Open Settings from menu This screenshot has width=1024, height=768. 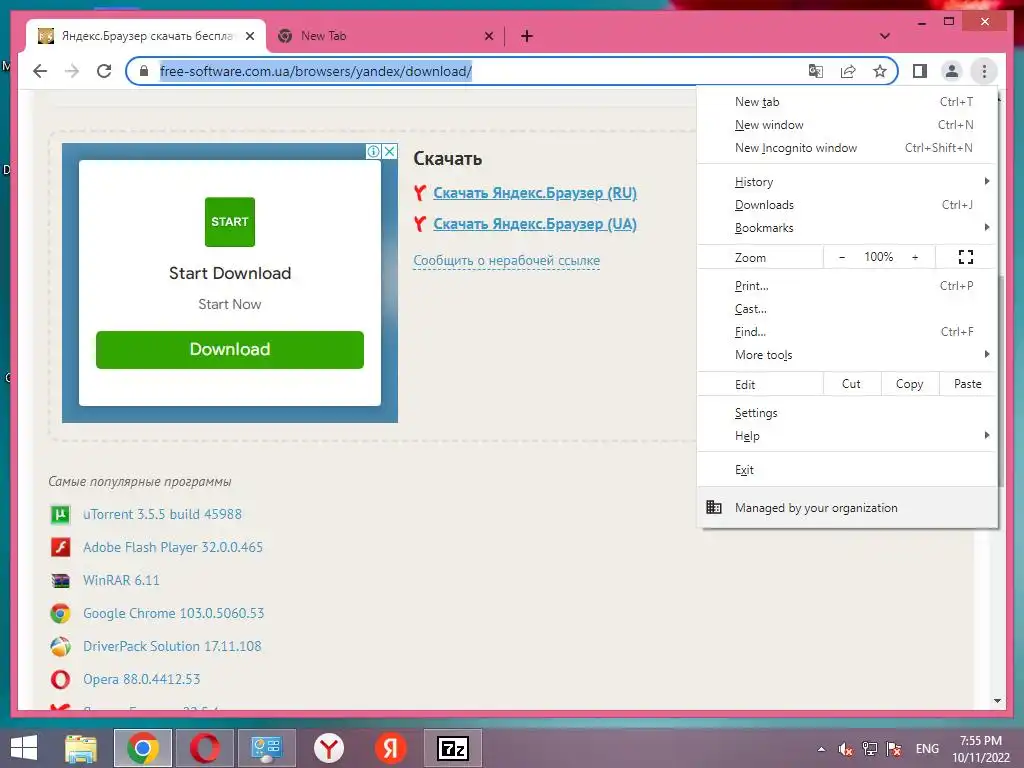848,413
